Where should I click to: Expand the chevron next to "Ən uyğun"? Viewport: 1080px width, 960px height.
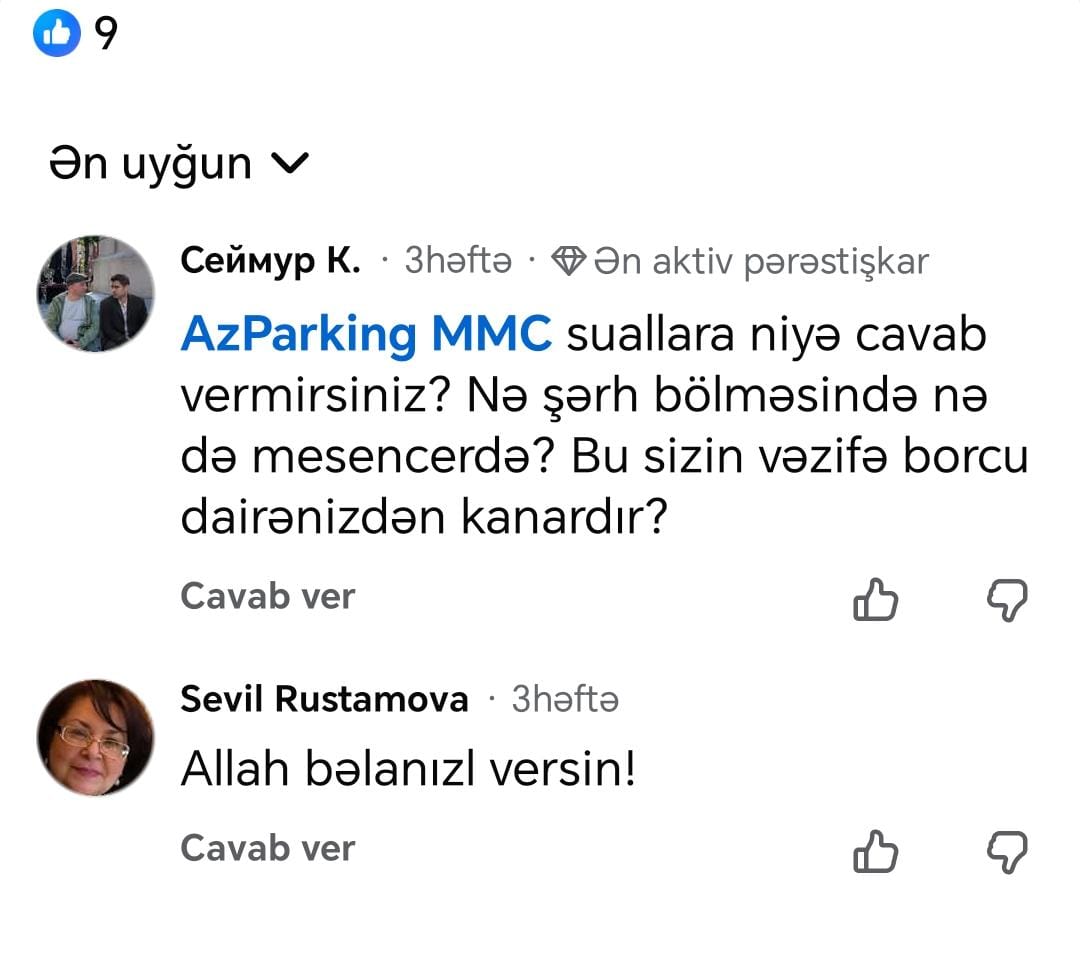pyautogui.click(x=292, y=163)
